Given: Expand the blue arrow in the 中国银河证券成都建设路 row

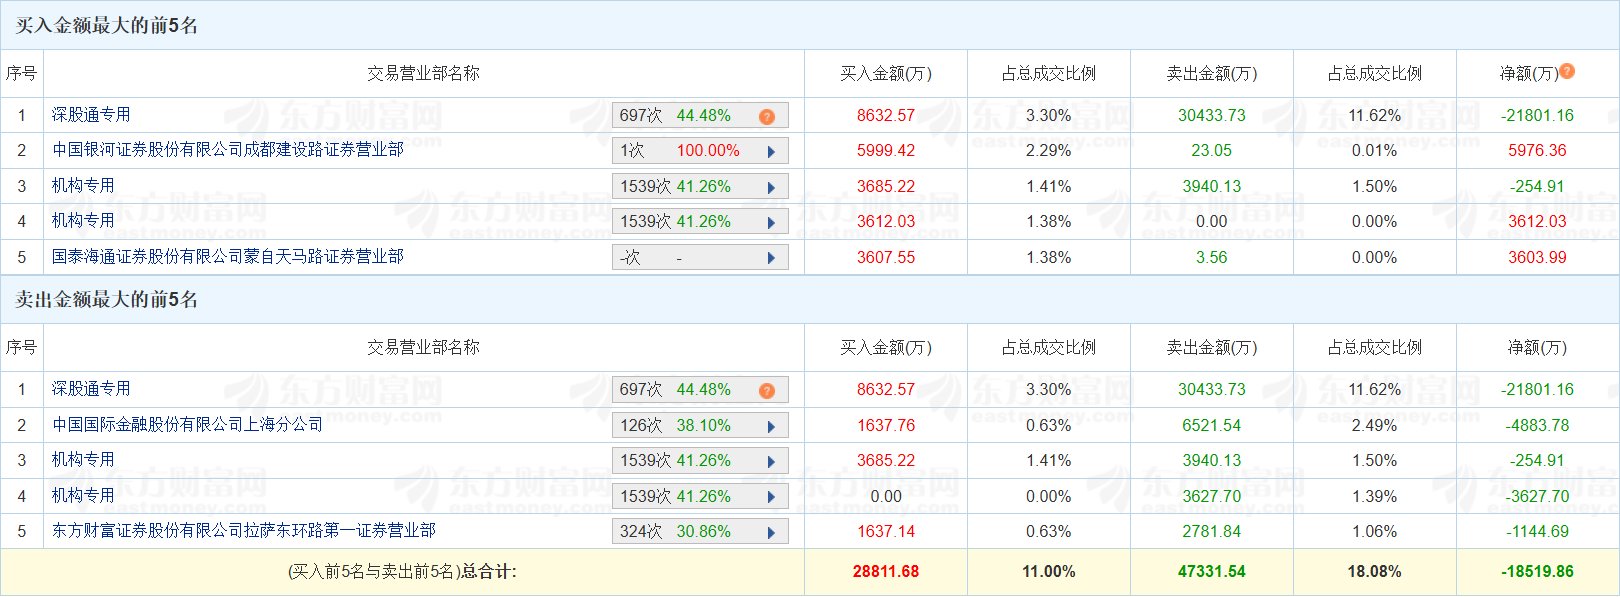Looking at the screenshot, I should coord(771,152).
